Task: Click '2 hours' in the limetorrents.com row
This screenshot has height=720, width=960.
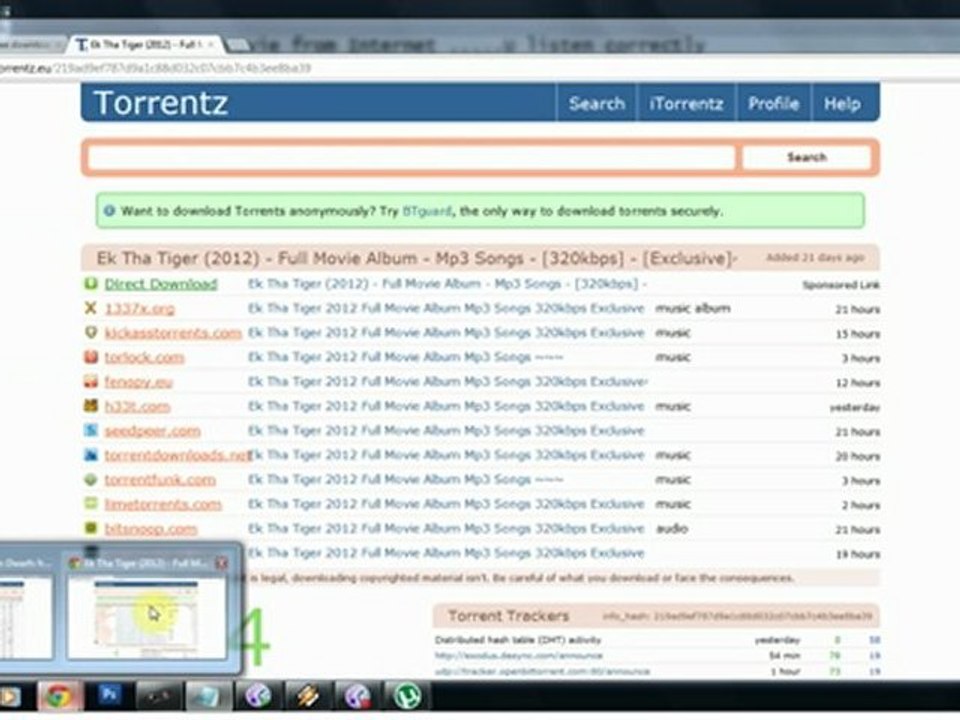Action: point(861,505)
